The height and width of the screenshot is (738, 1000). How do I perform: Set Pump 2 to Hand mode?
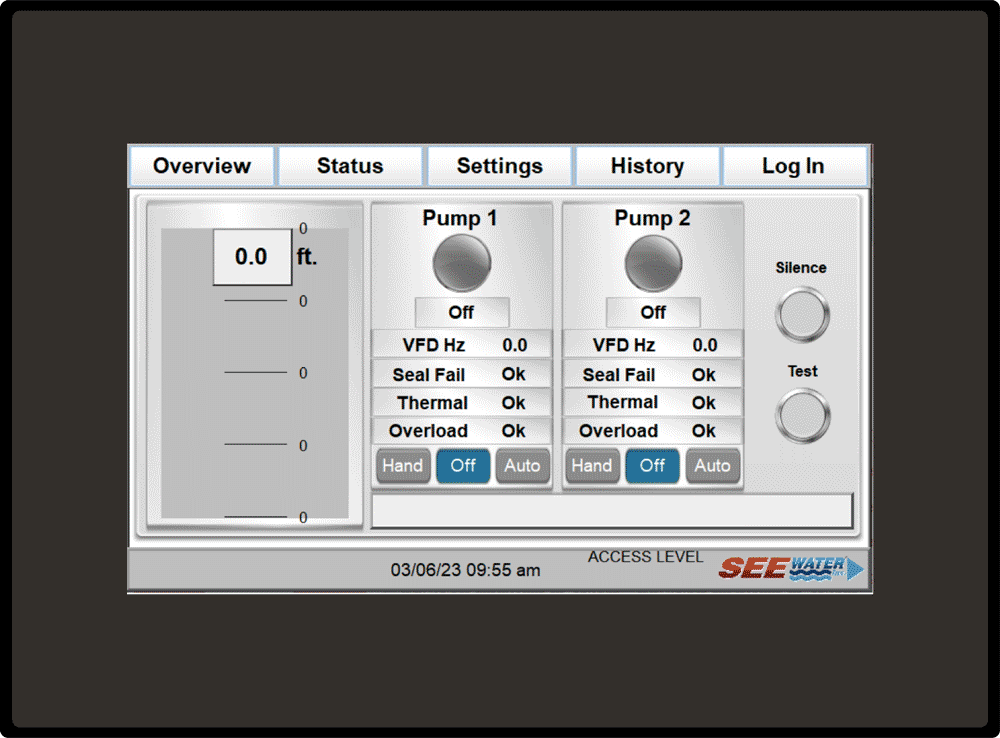(x=592, y=466)
